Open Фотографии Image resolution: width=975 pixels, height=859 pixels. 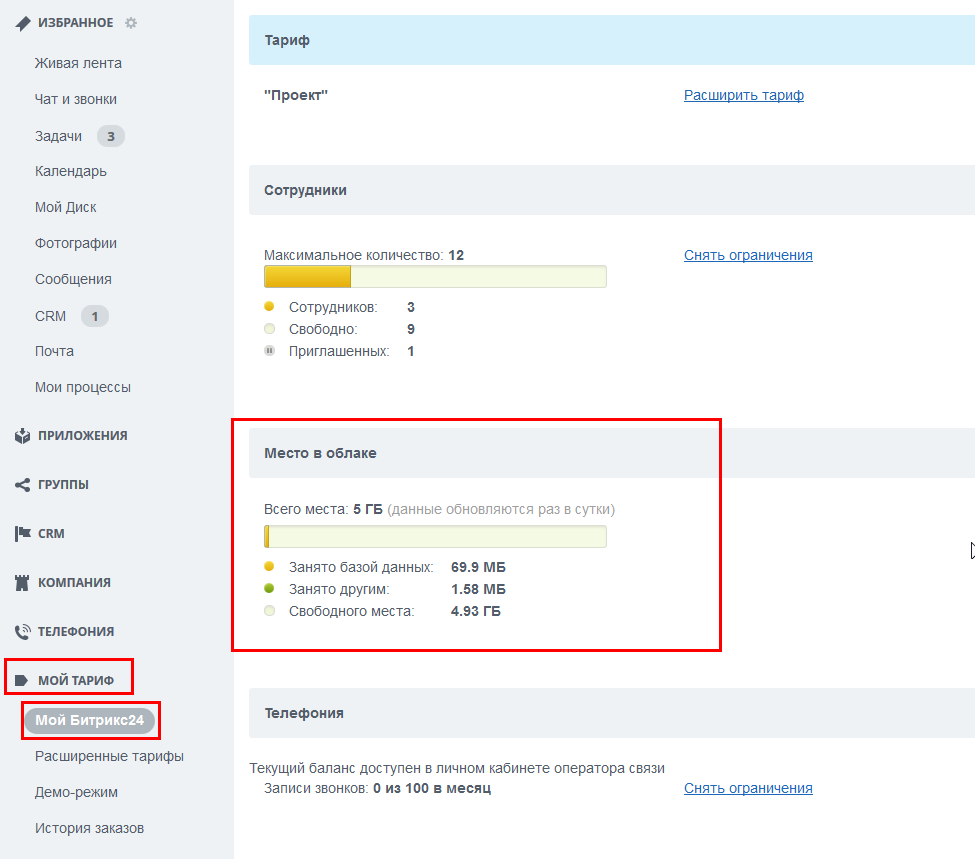(76, 243)
